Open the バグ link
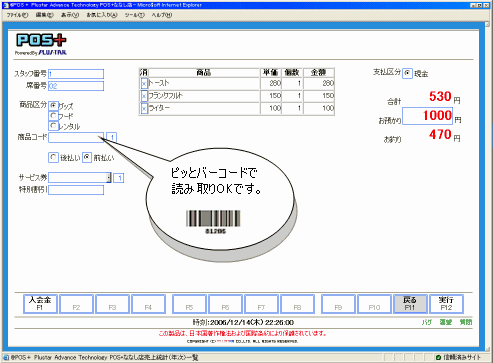The height and width of the screenshot is (363, 493). (x=427, y=322)
